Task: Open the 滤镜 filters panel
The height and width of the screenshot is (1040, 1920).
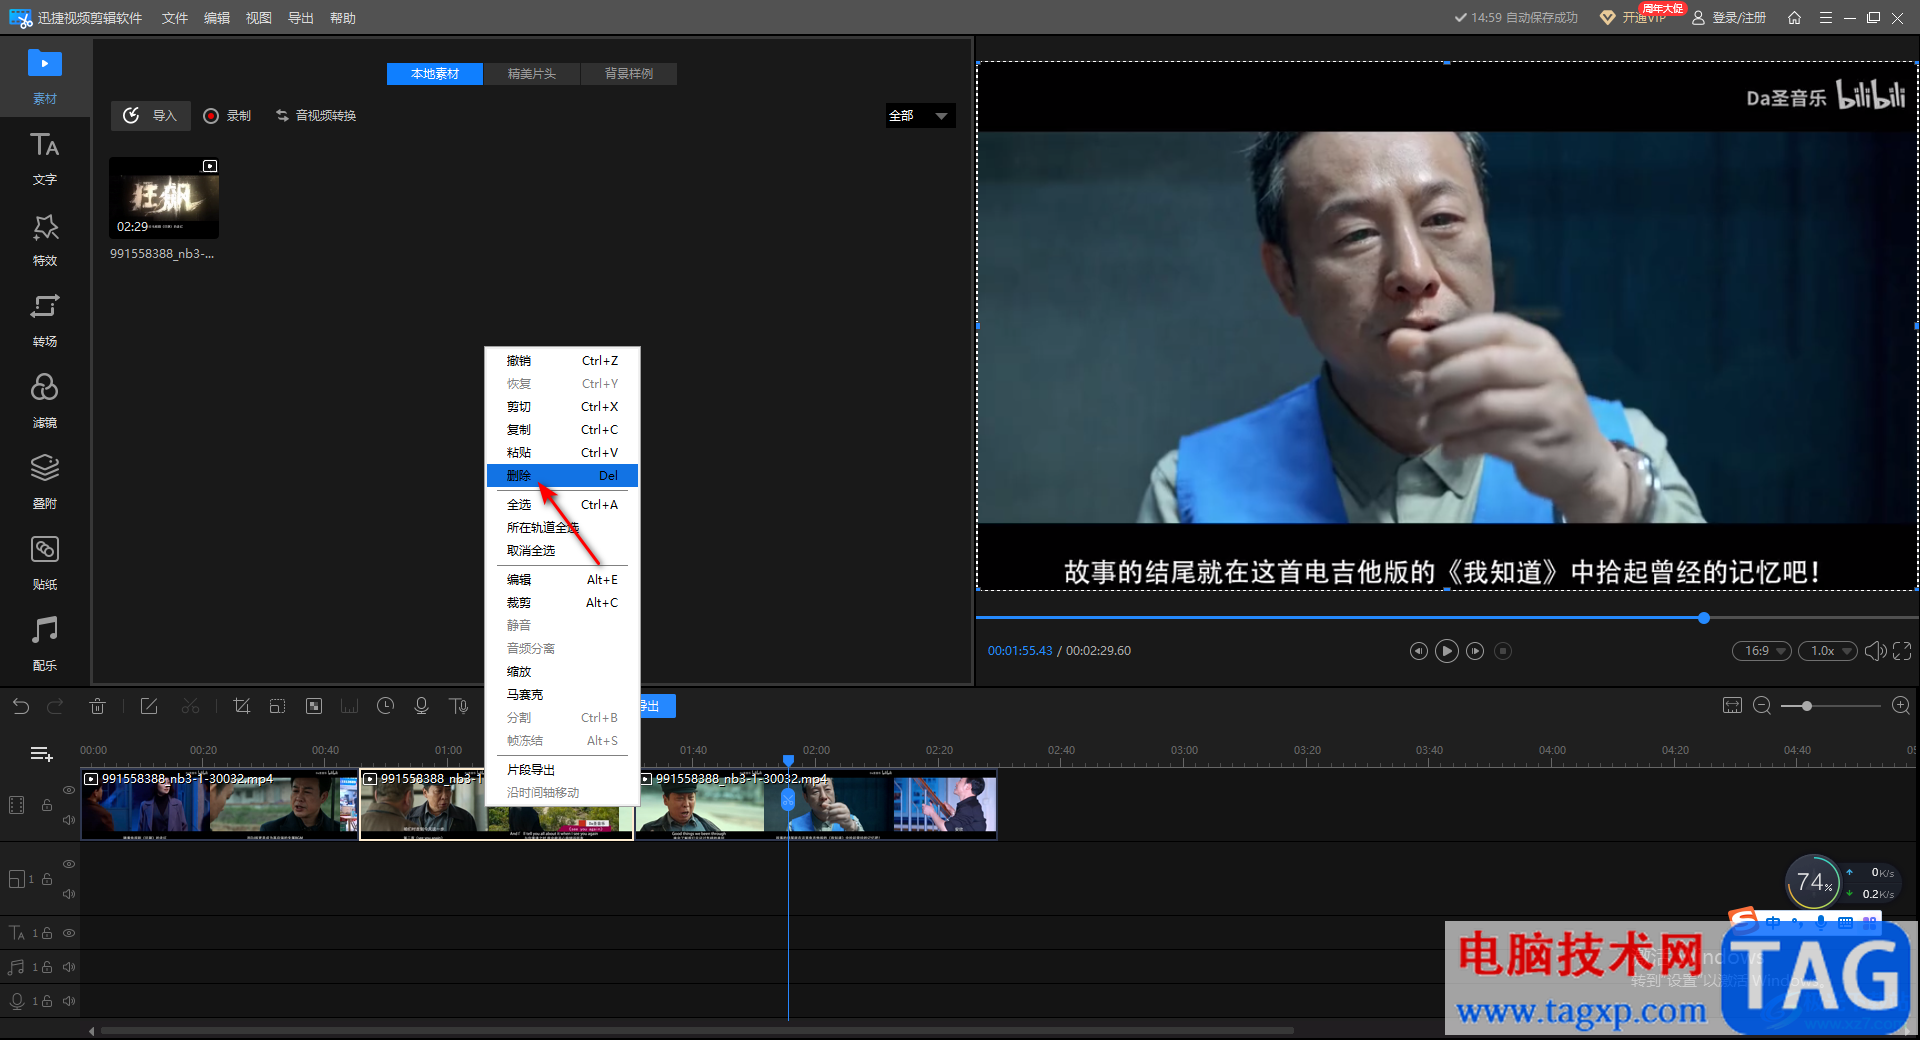Action: point(45,401)
